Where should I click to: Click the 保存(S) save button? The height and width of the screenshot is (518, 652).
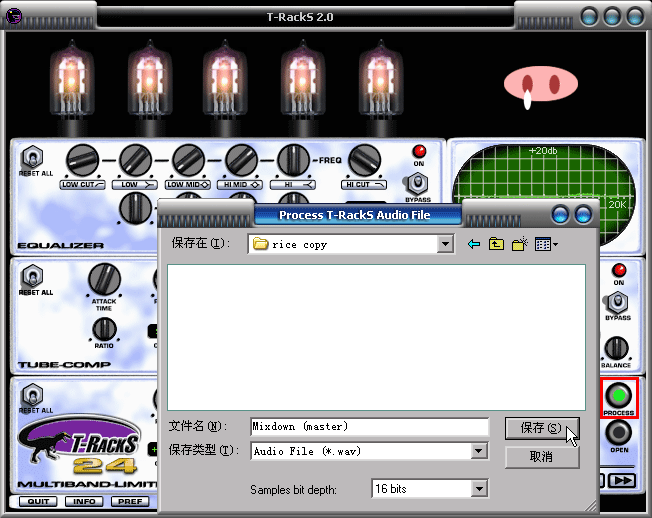(x=542, y=428)
